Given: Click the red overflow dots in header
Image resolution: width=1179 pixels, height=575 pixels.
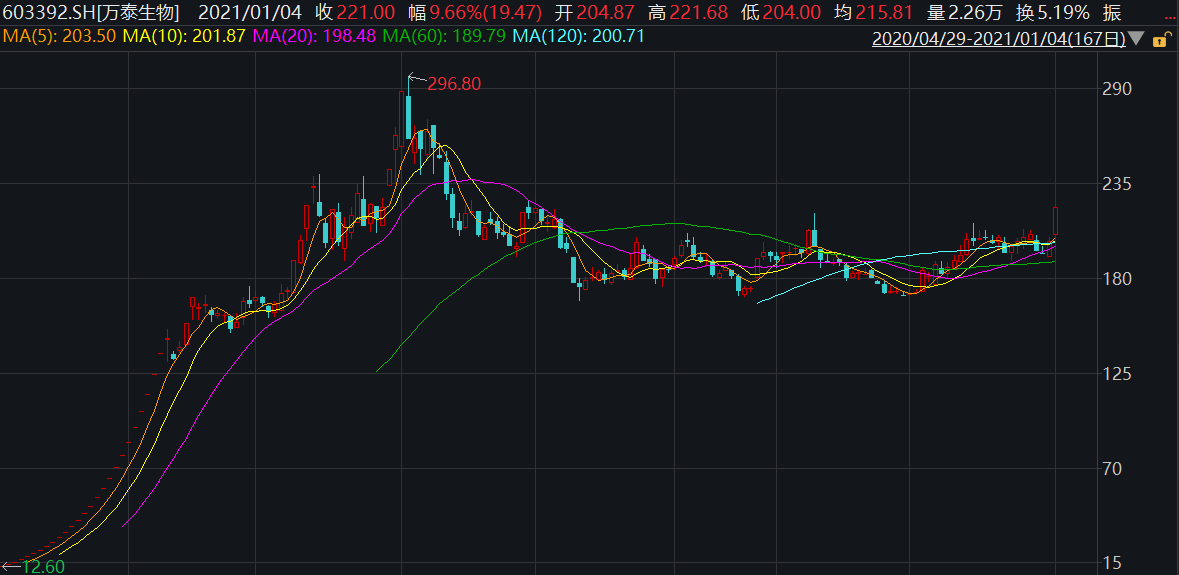Looking at the screenshot, I should (x=1170, y=14).
